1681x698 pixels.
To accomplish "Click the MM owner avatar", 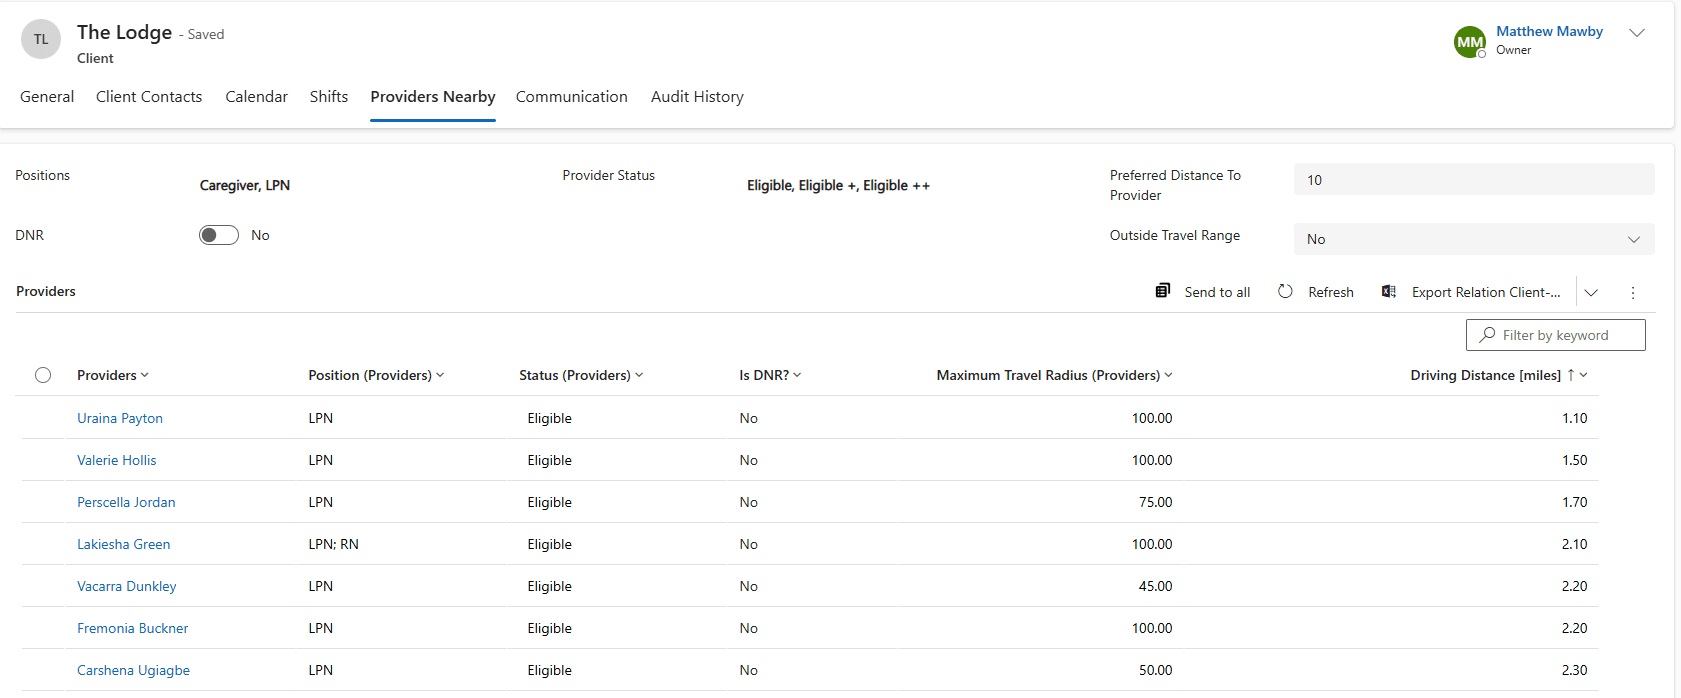I will click(1470, 42).
